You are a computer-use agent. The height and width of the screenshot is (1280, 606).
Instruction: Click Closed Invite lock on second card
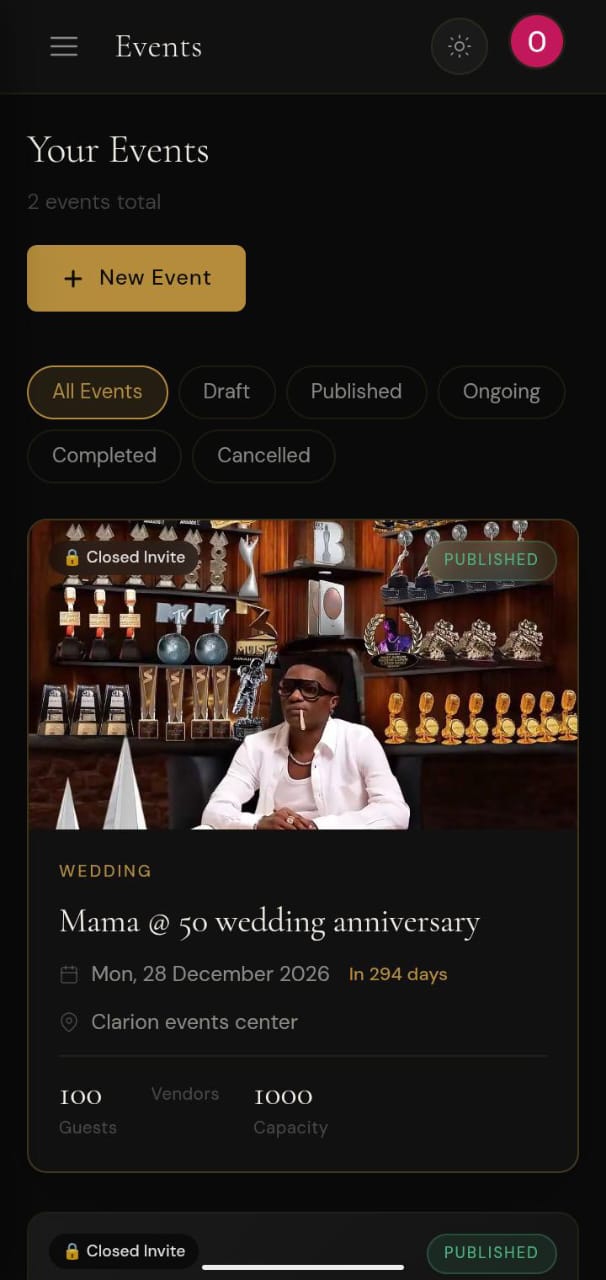click(x=124, y=1251)
